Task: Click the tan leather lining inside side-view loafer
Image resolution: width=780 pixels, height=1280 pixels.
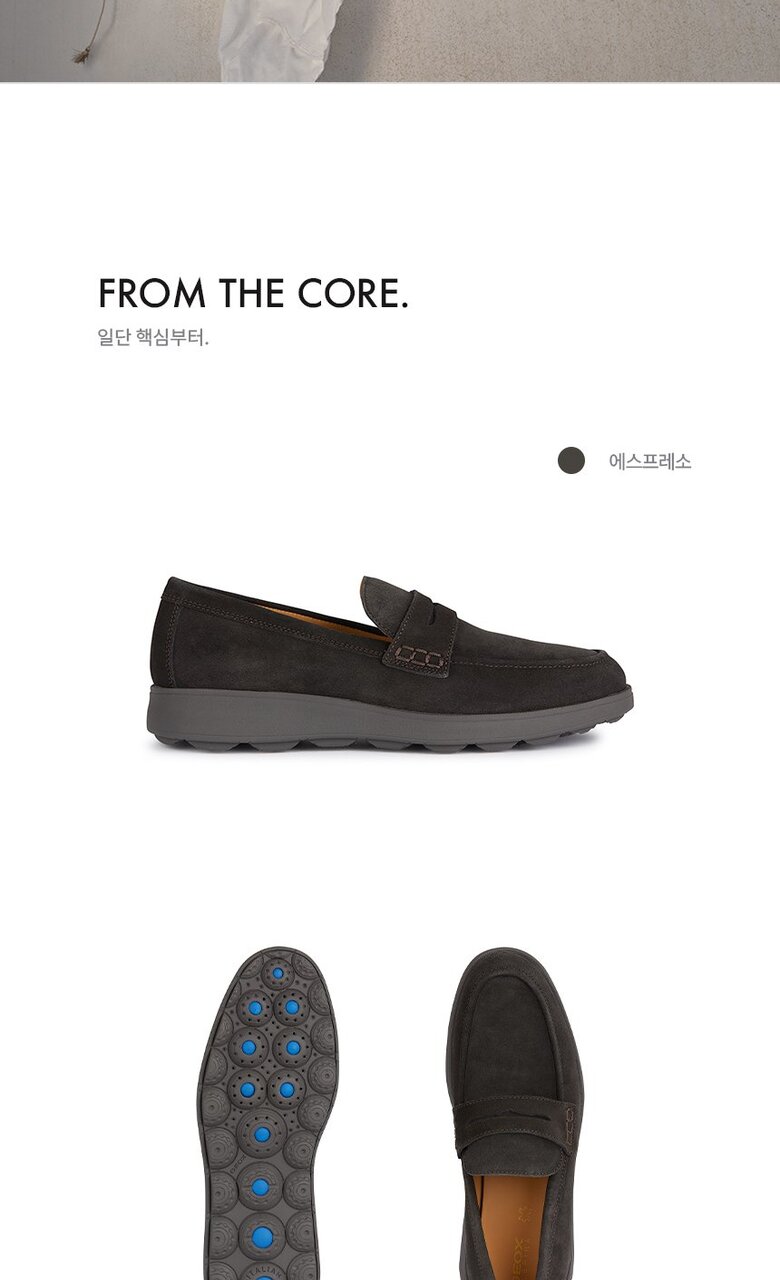Action: pyautogui.click(x=318, y=621)
